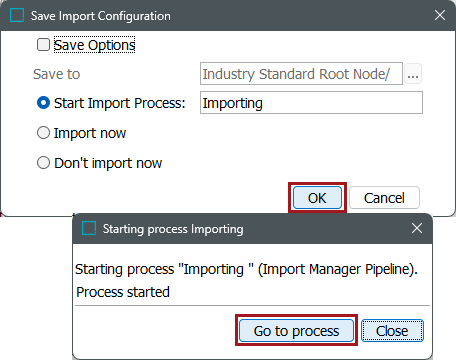
Task: Click the Save to path field
Action: (301, 74)
